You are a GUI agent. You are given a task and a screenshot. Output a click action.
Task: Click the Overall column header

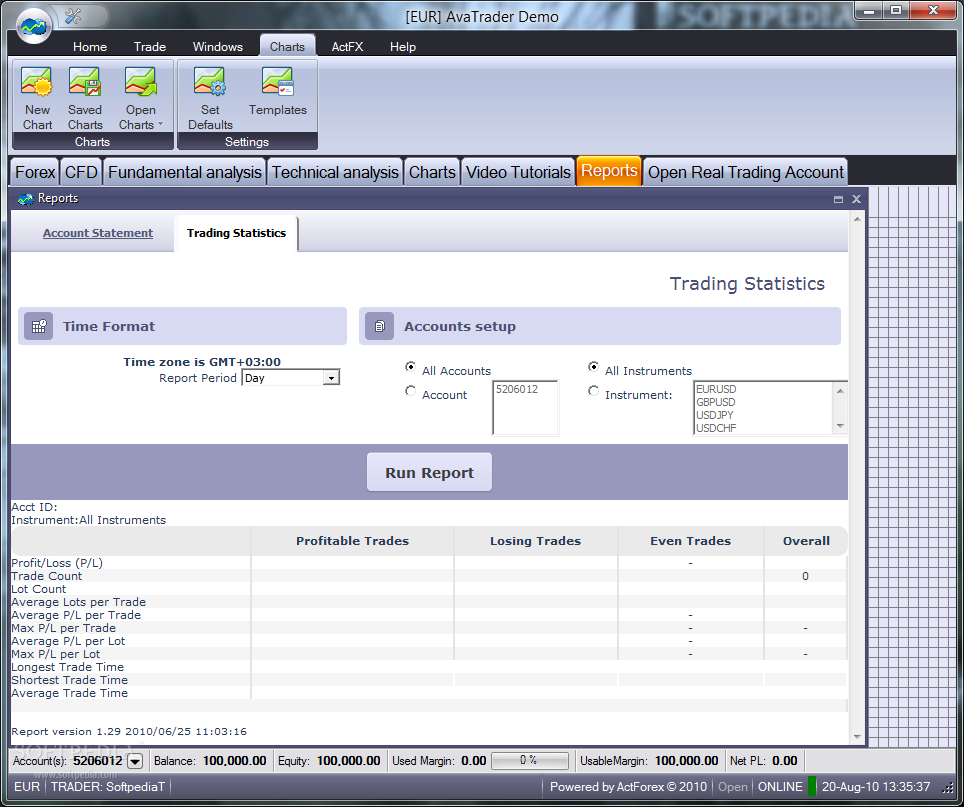click(x=806, y=541)
